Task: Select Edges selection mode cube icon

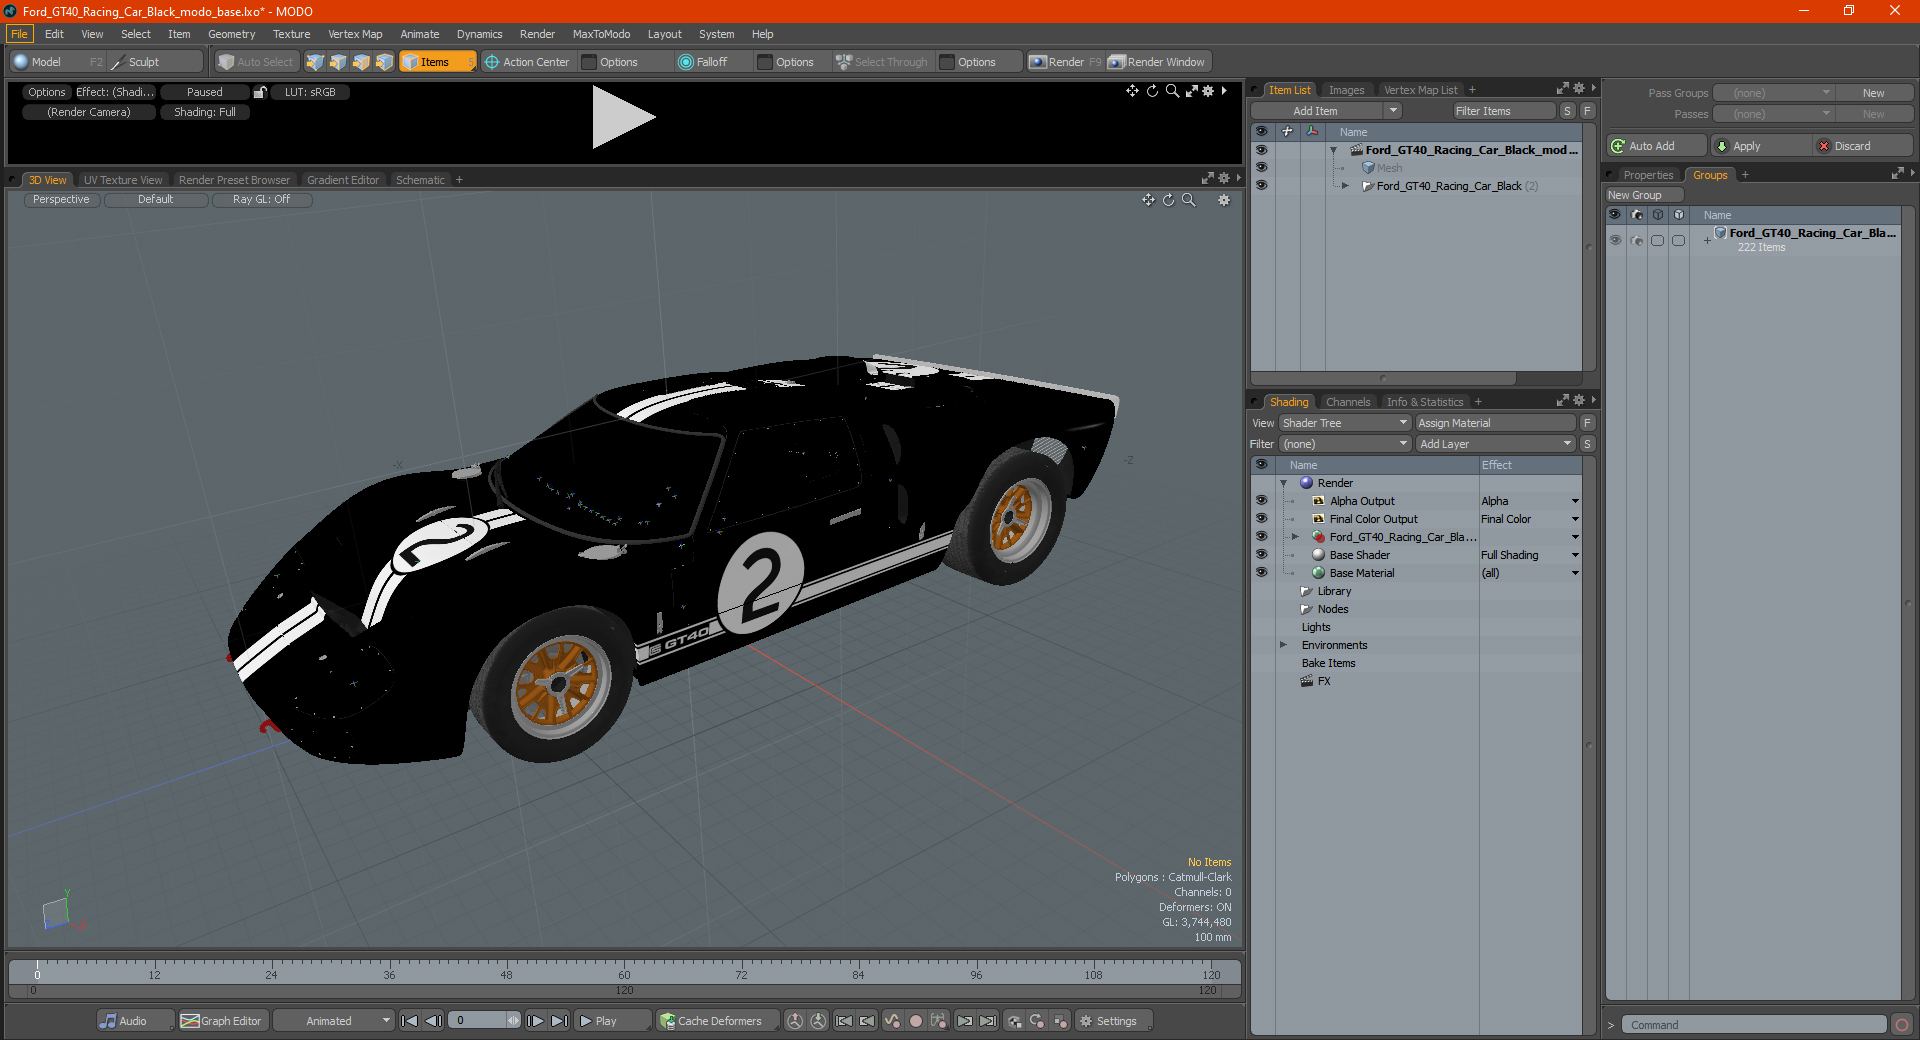Action: pyautogui.click(x=338, y=62)
